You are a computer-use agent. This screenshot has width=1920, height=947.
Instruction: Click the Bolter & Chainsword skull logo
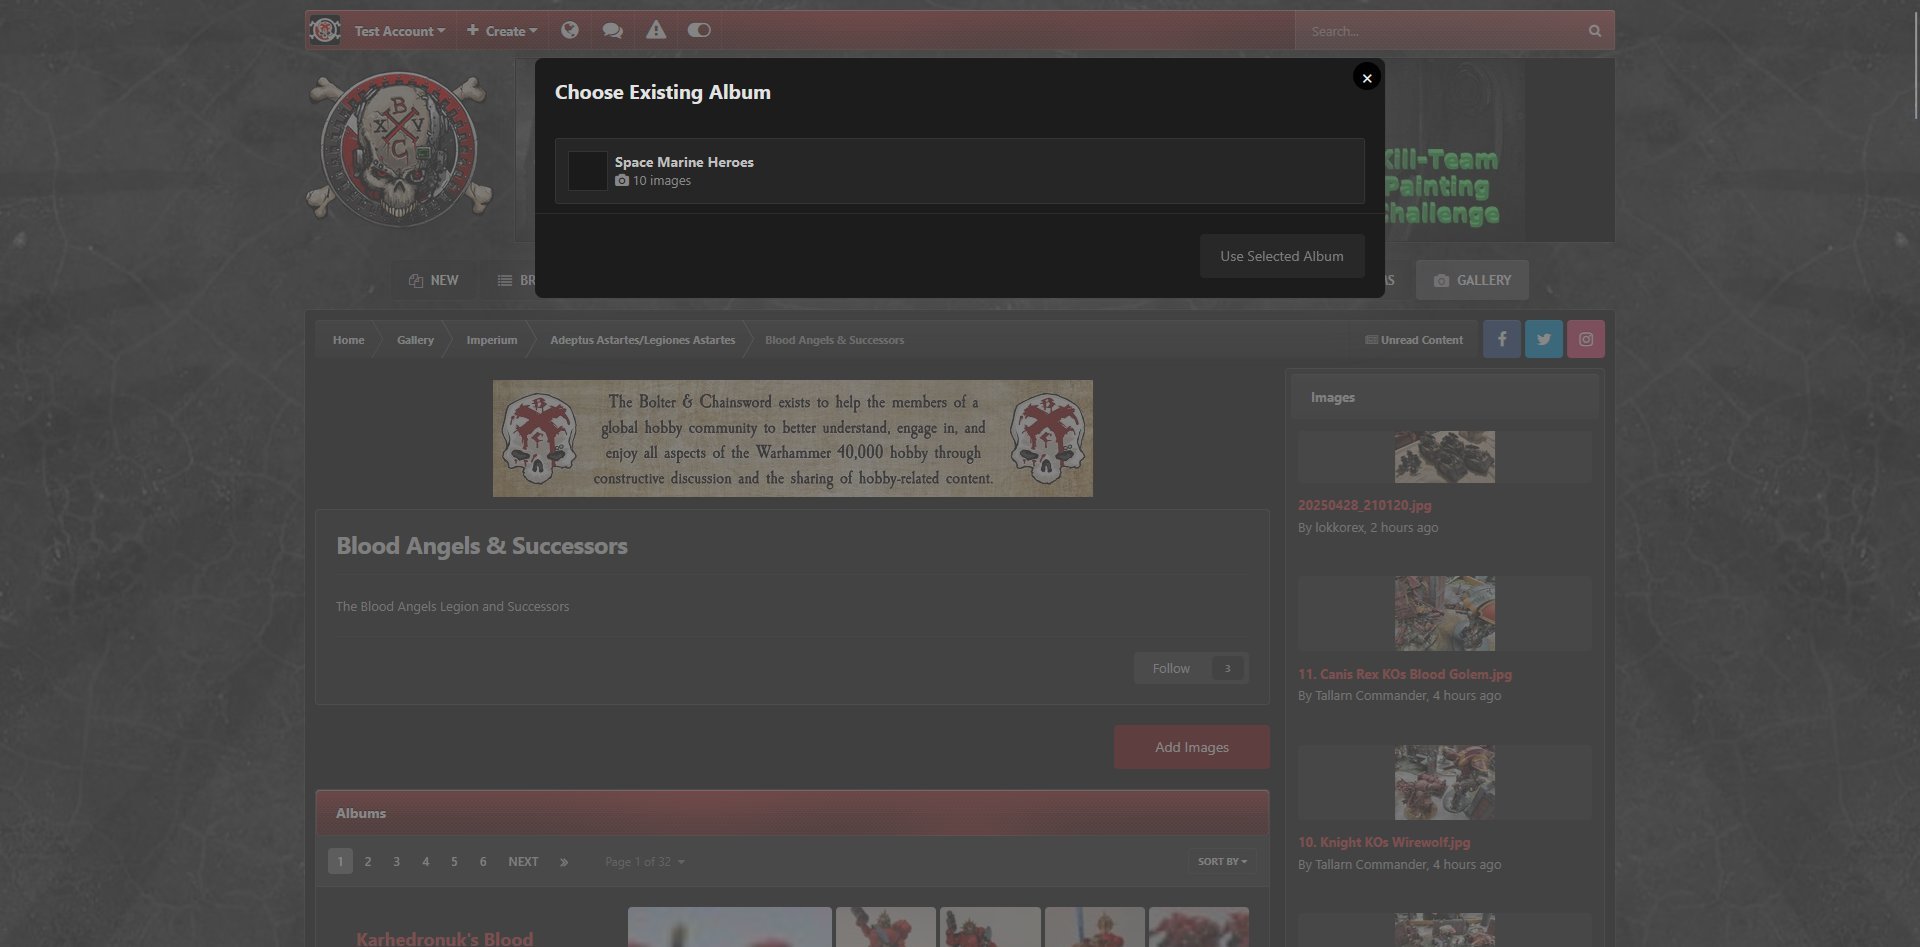coord(400,148)
